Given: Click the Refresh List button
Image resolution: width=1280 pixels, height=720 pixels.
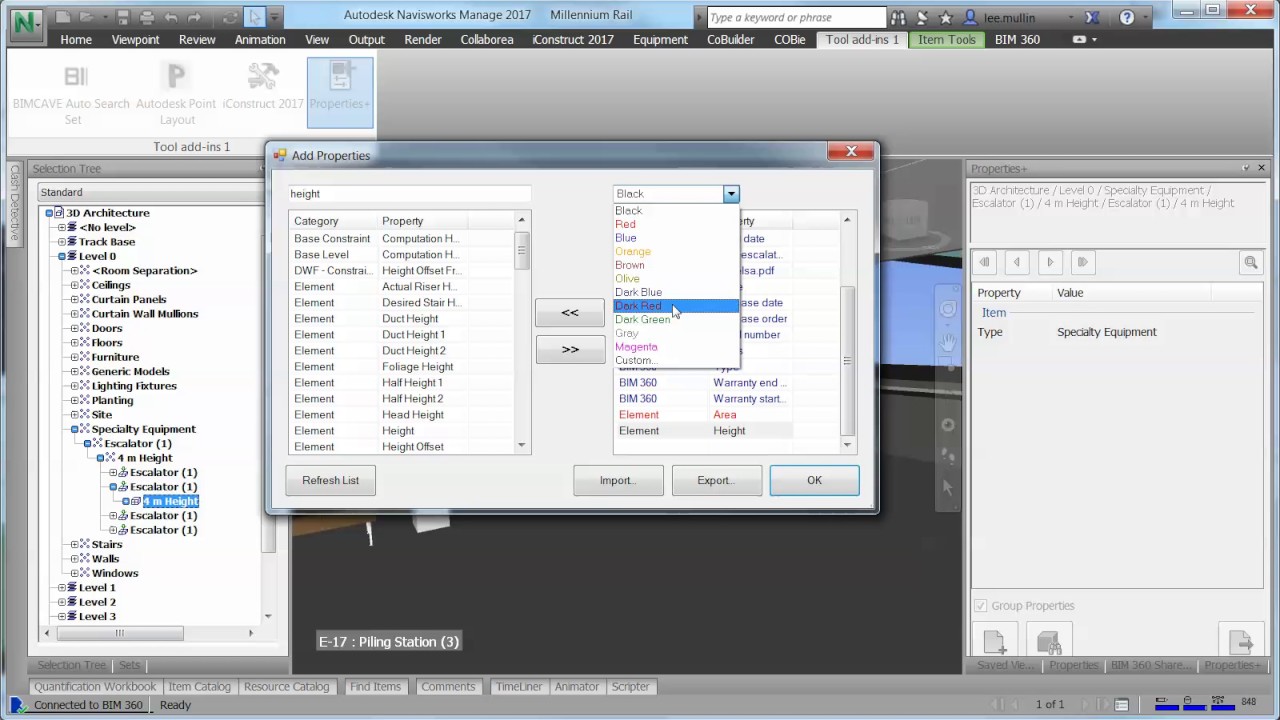Looking at the screenshot, I should click(x=330, y=480).
